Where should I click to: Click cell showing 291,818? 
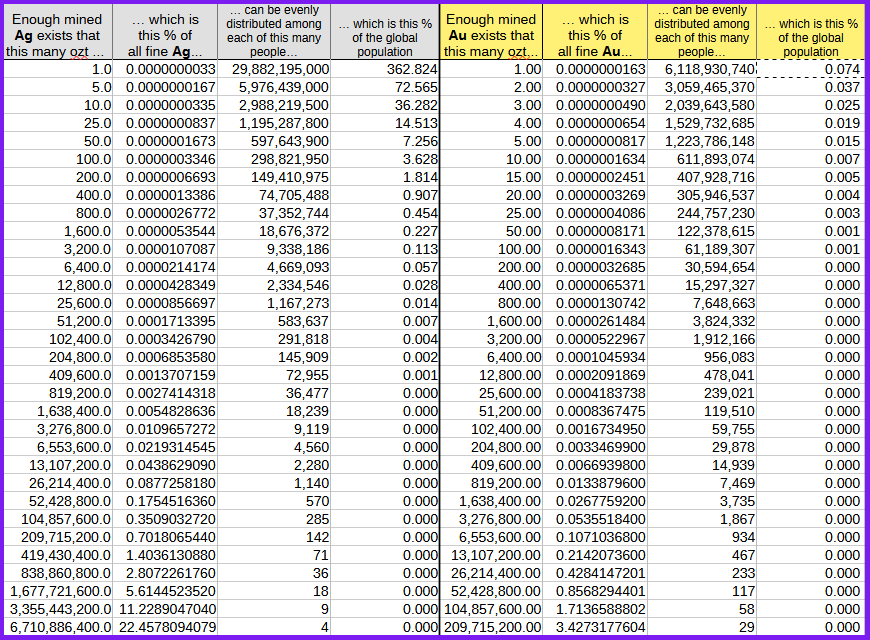274,339
